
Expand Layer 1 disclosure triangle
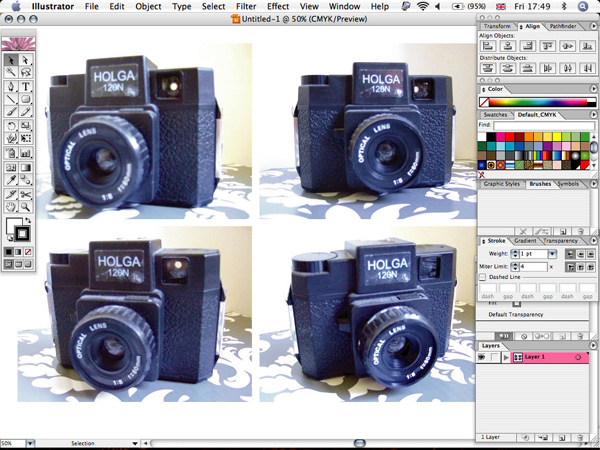(506, 357)
